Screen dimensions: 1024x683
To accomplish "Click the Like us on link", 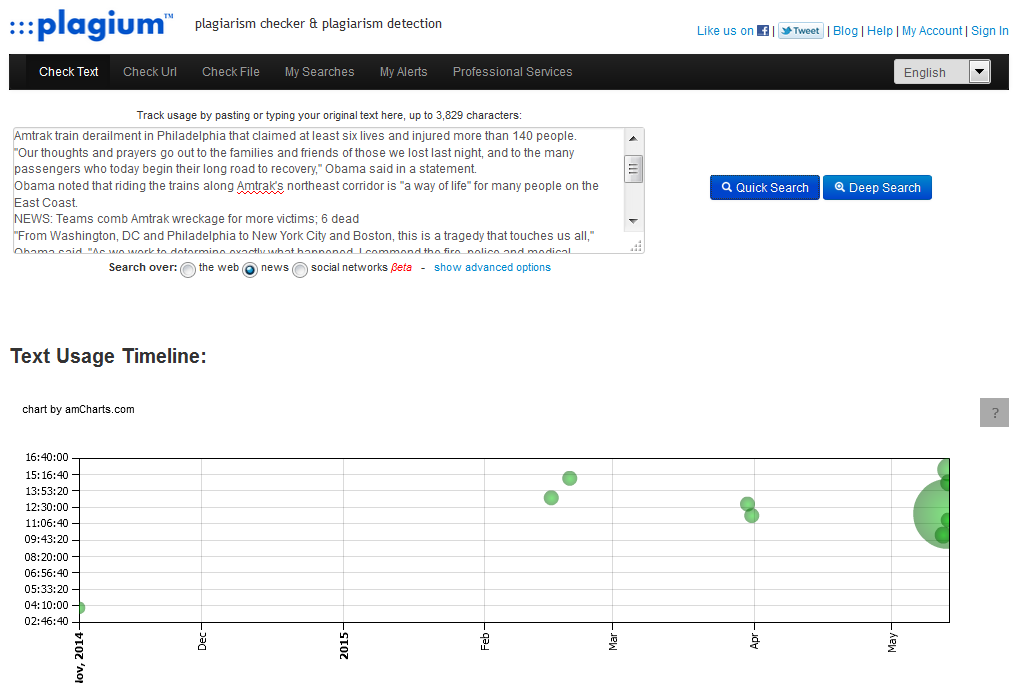I will tap(725, 31).
